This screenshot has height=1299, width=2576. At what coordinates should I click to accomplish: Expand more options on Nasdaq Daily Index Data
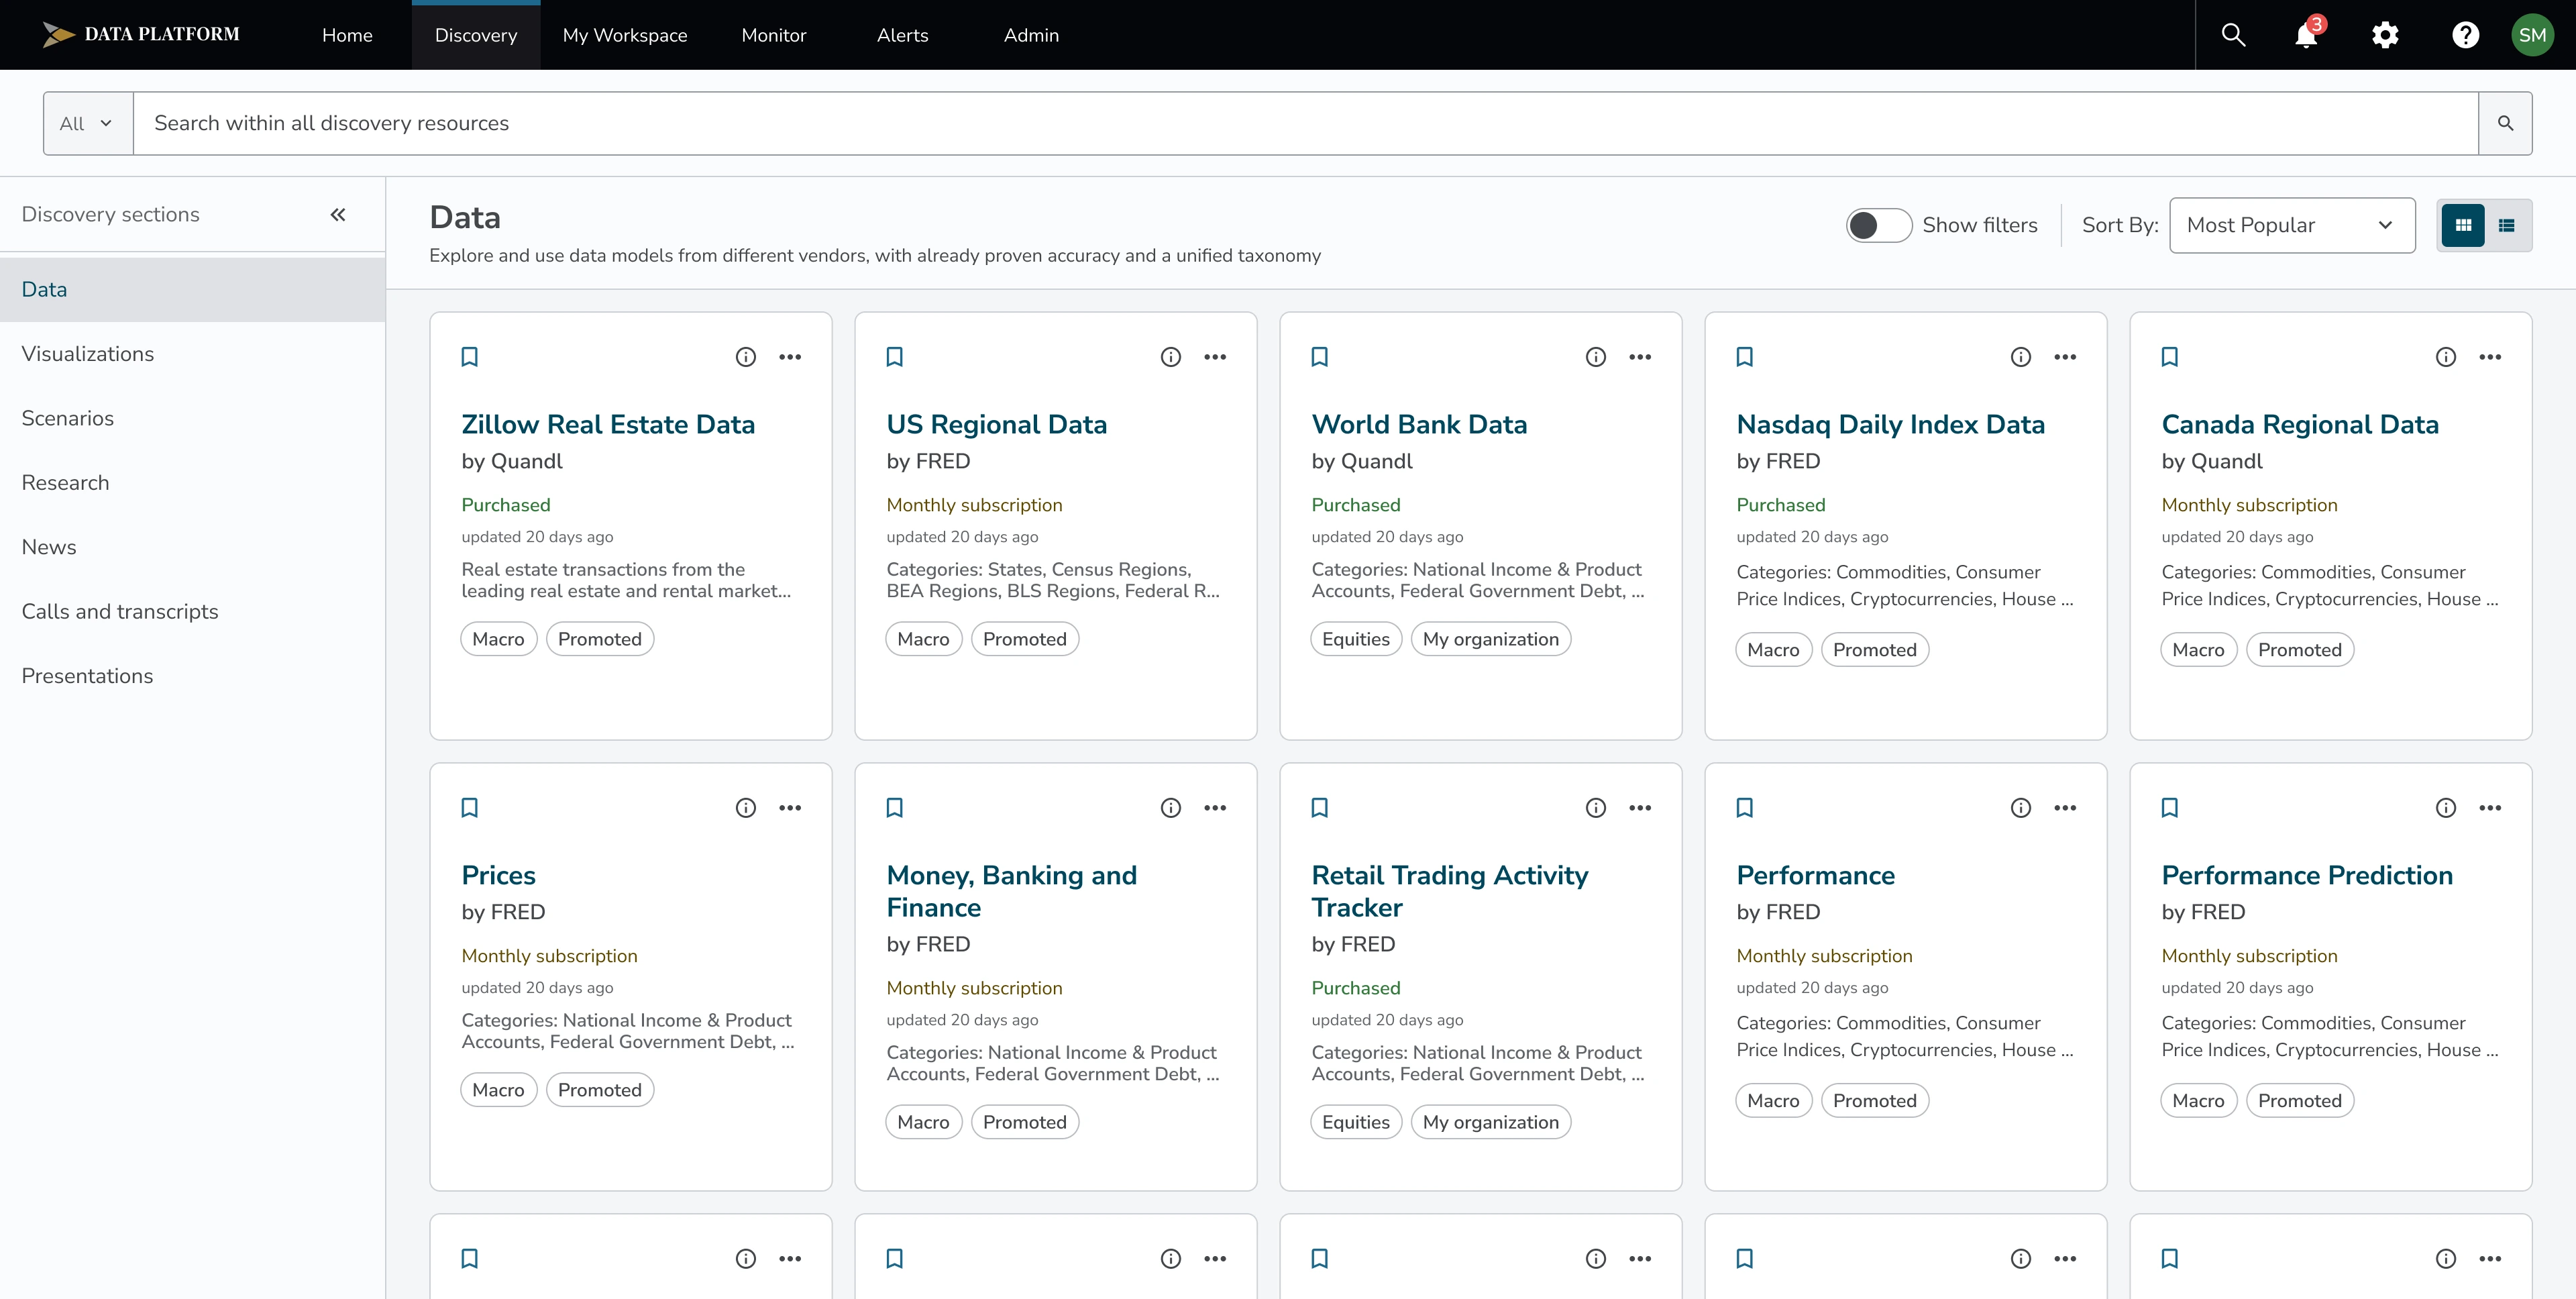coord(2064,357)
